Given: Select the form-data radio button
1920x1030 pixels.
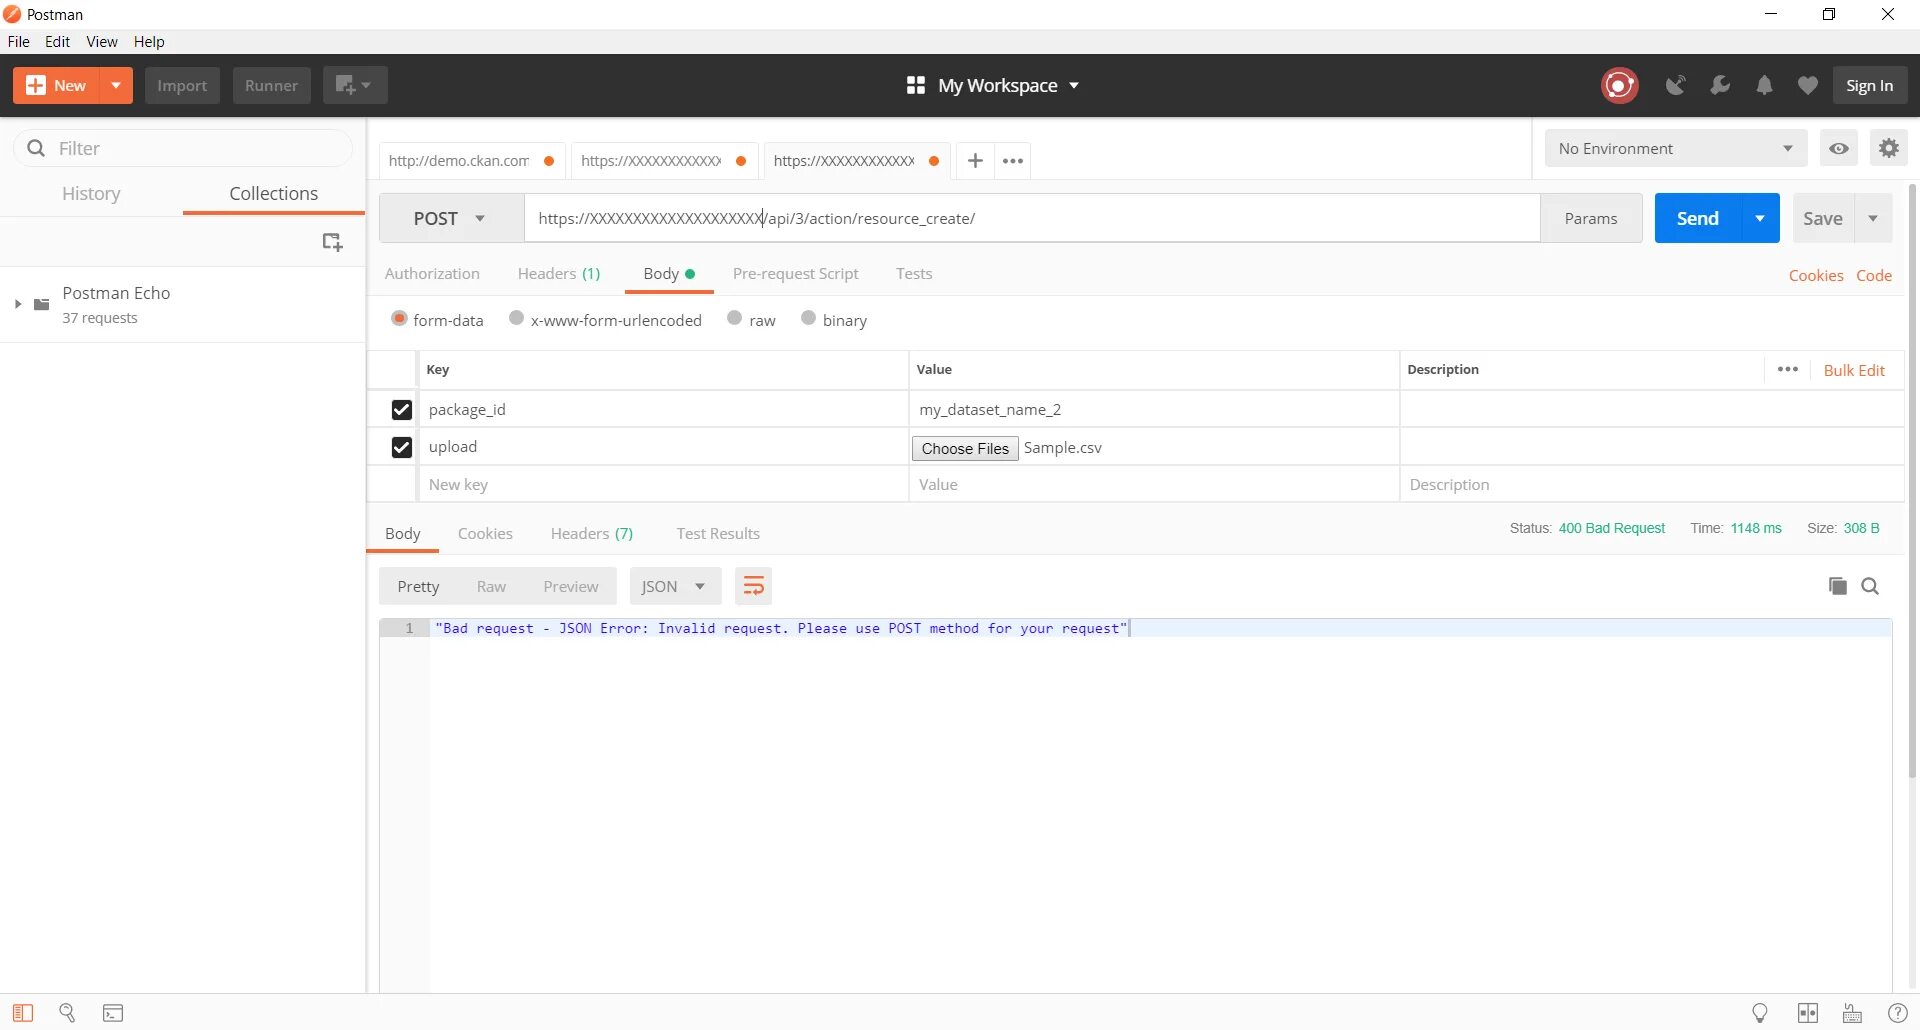Looking at the screenshot, I should [399, 318].
